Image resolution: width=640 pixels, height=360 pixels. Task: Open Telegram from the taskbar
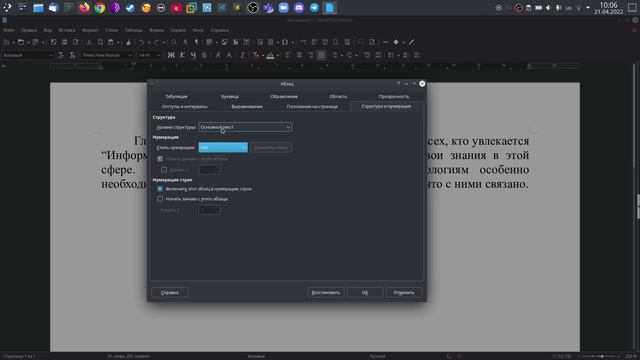point(314,8)
